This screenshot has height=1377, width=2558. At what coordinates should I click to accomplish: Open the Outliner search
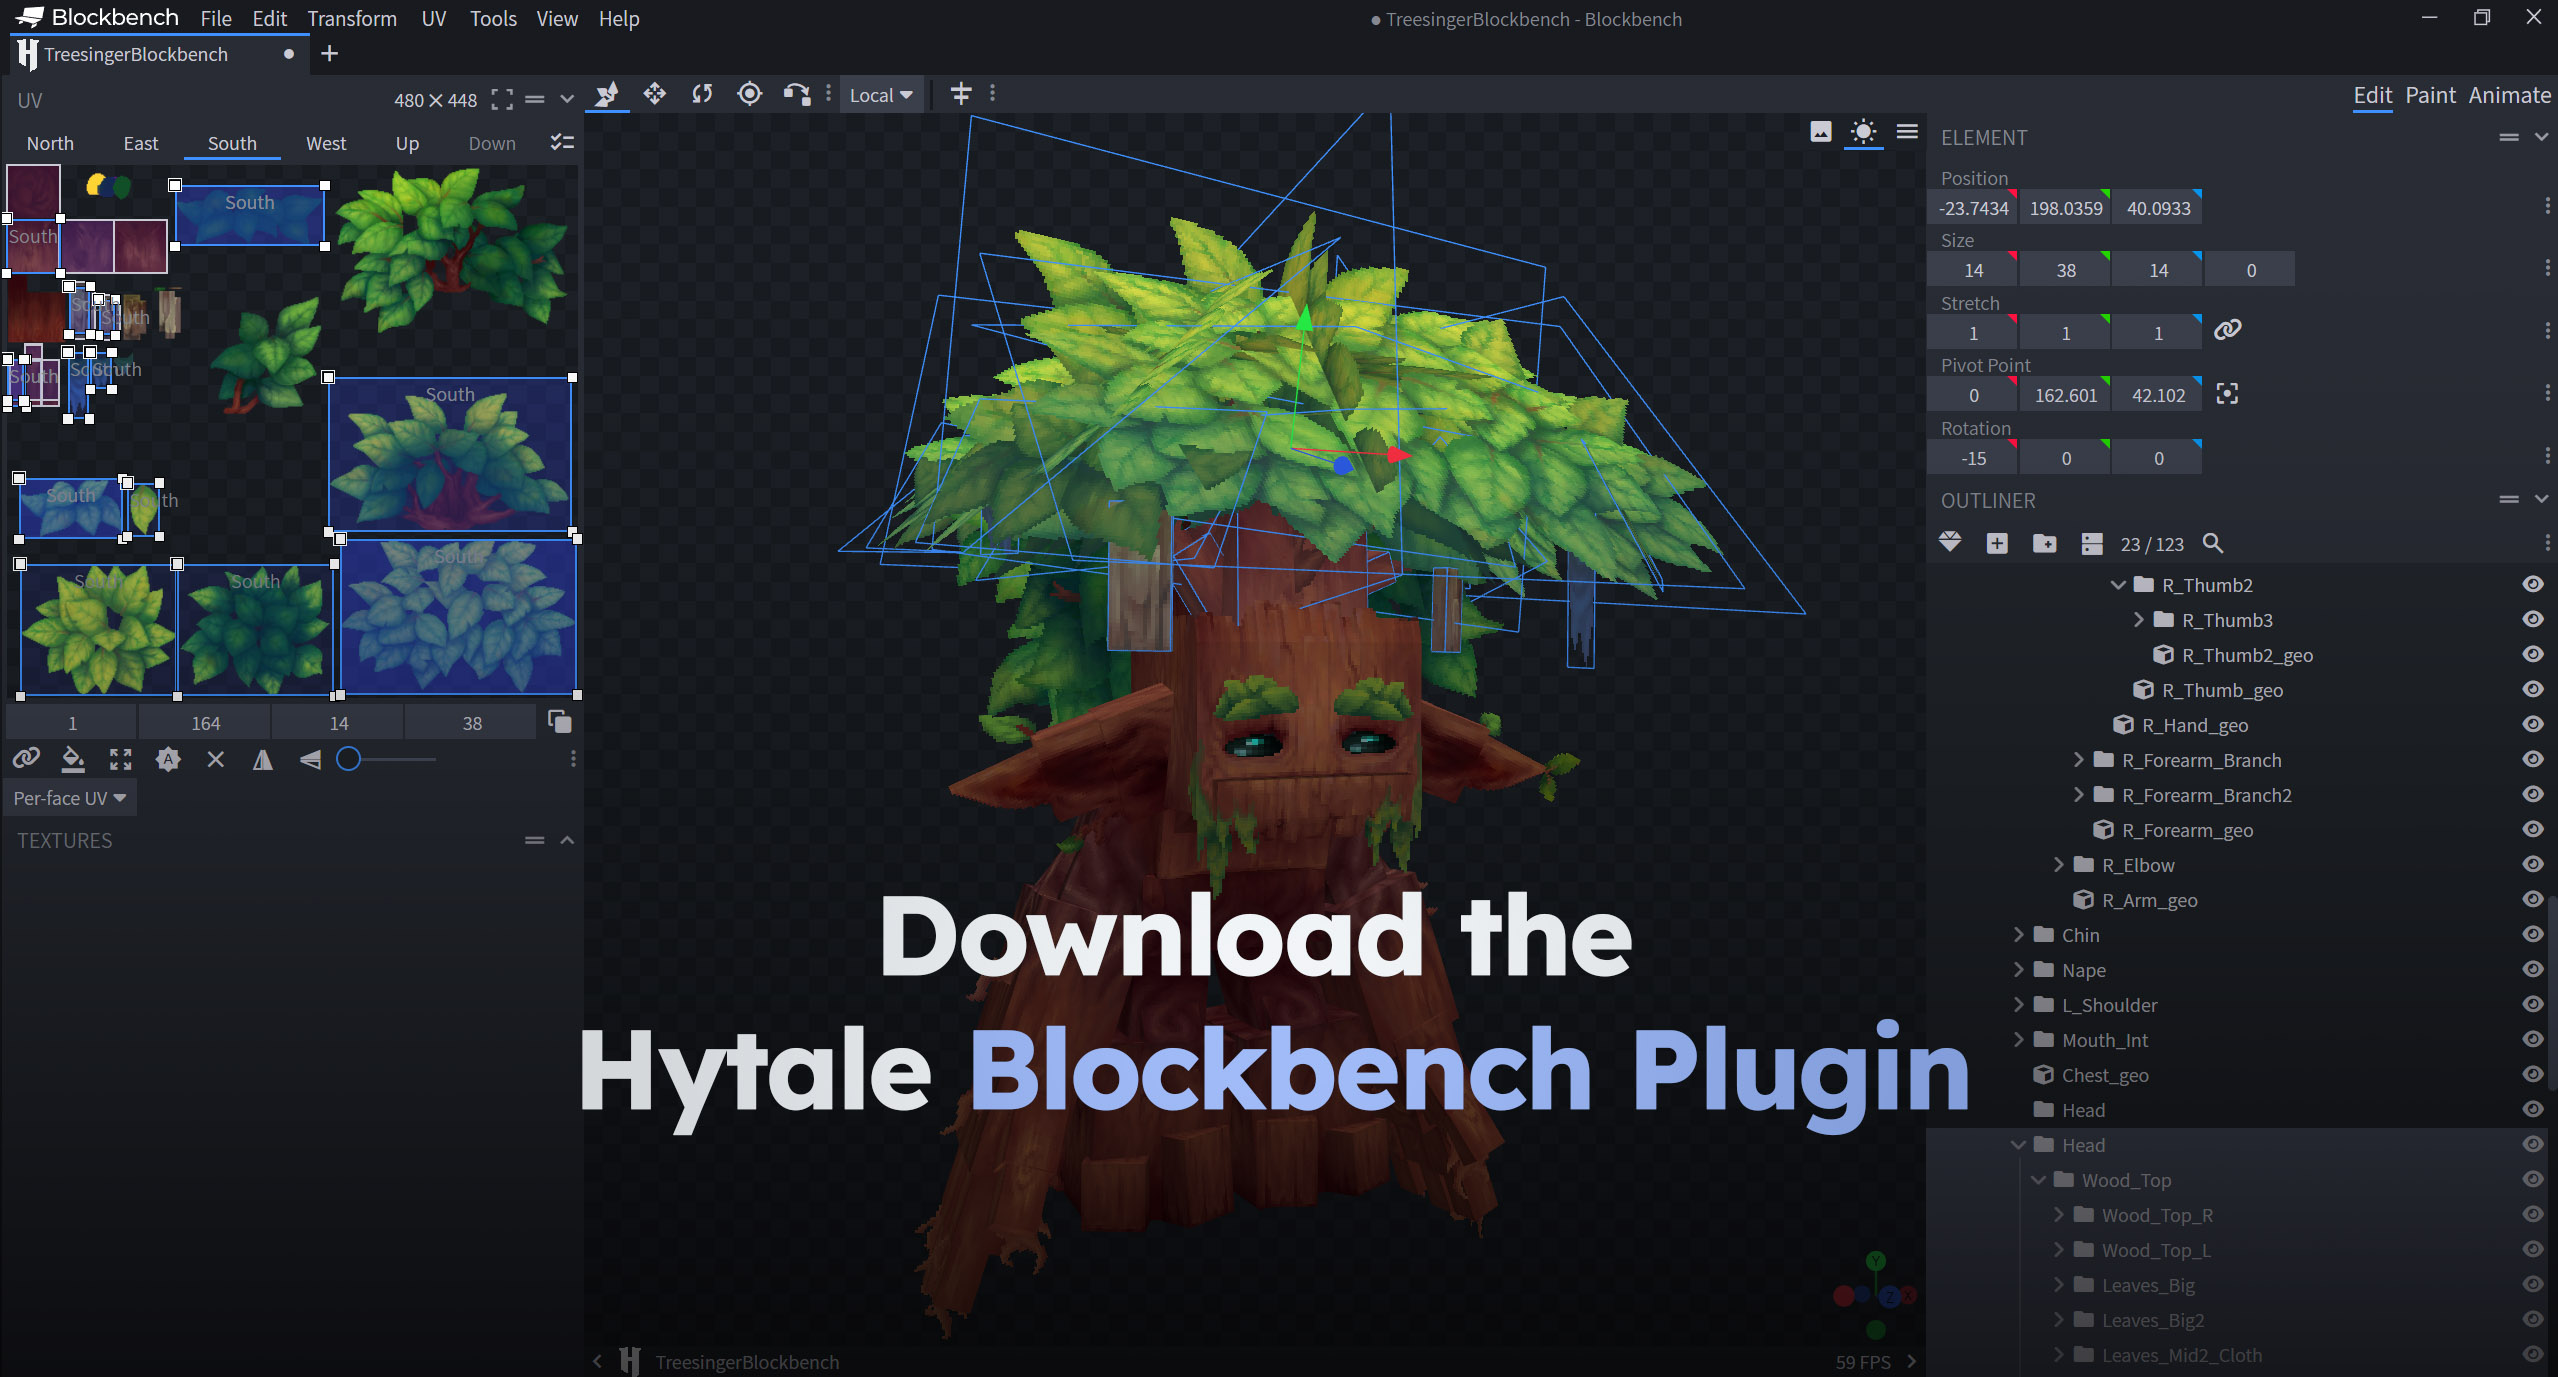click(x=2215, y=543)
